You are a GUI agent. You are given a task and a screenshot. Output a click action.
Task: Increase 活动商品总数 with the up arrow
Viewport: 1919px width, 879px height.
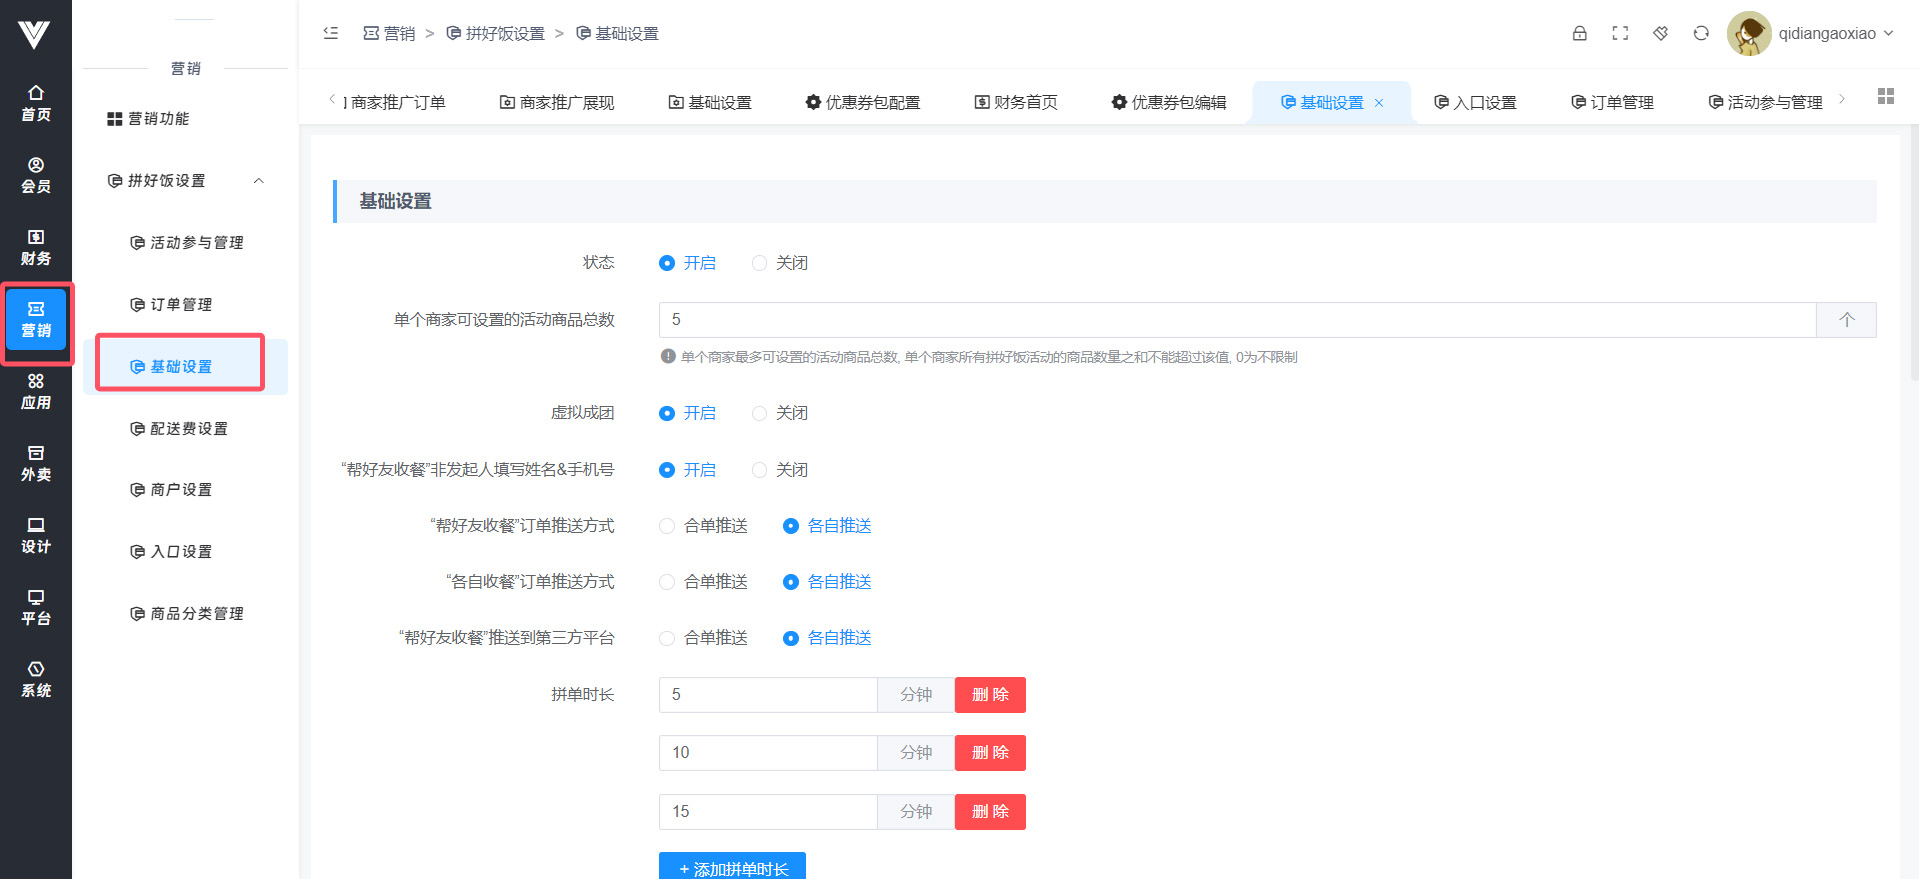[x=1846, y=320]
